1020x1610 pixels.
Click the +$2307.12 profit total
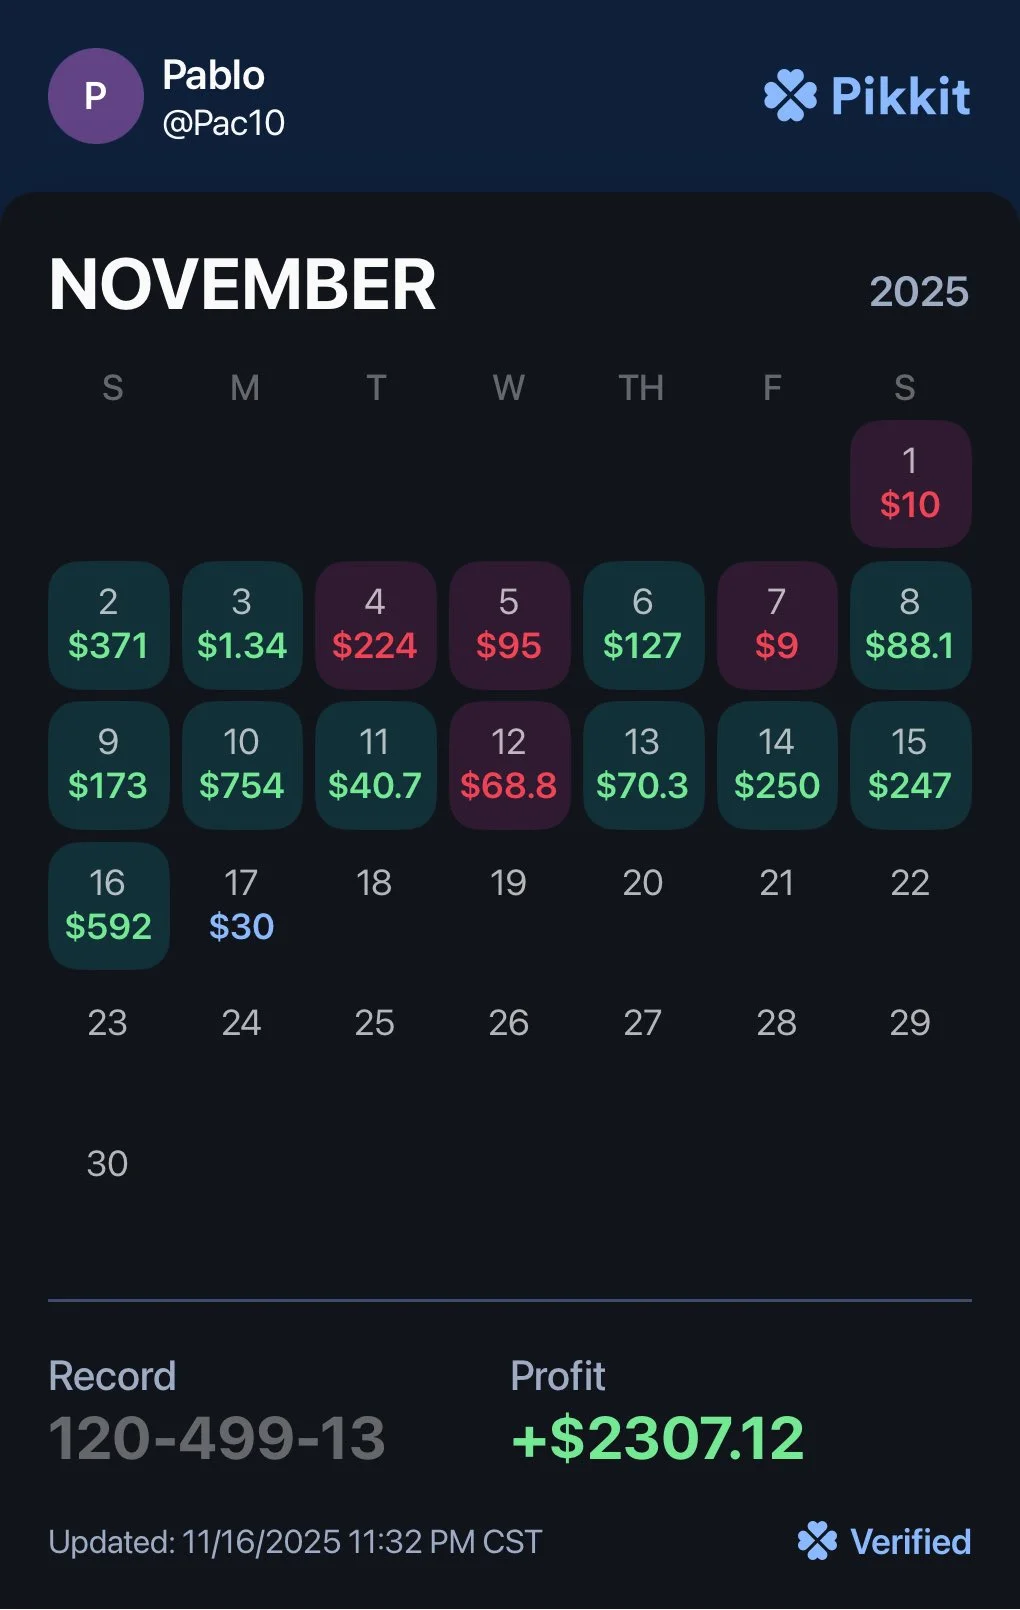657,1438
